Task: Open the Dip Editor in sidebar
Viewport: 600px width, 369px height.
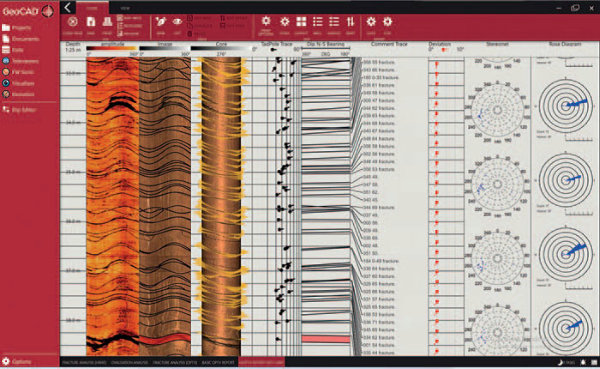Action: click(x=19, y=109)
